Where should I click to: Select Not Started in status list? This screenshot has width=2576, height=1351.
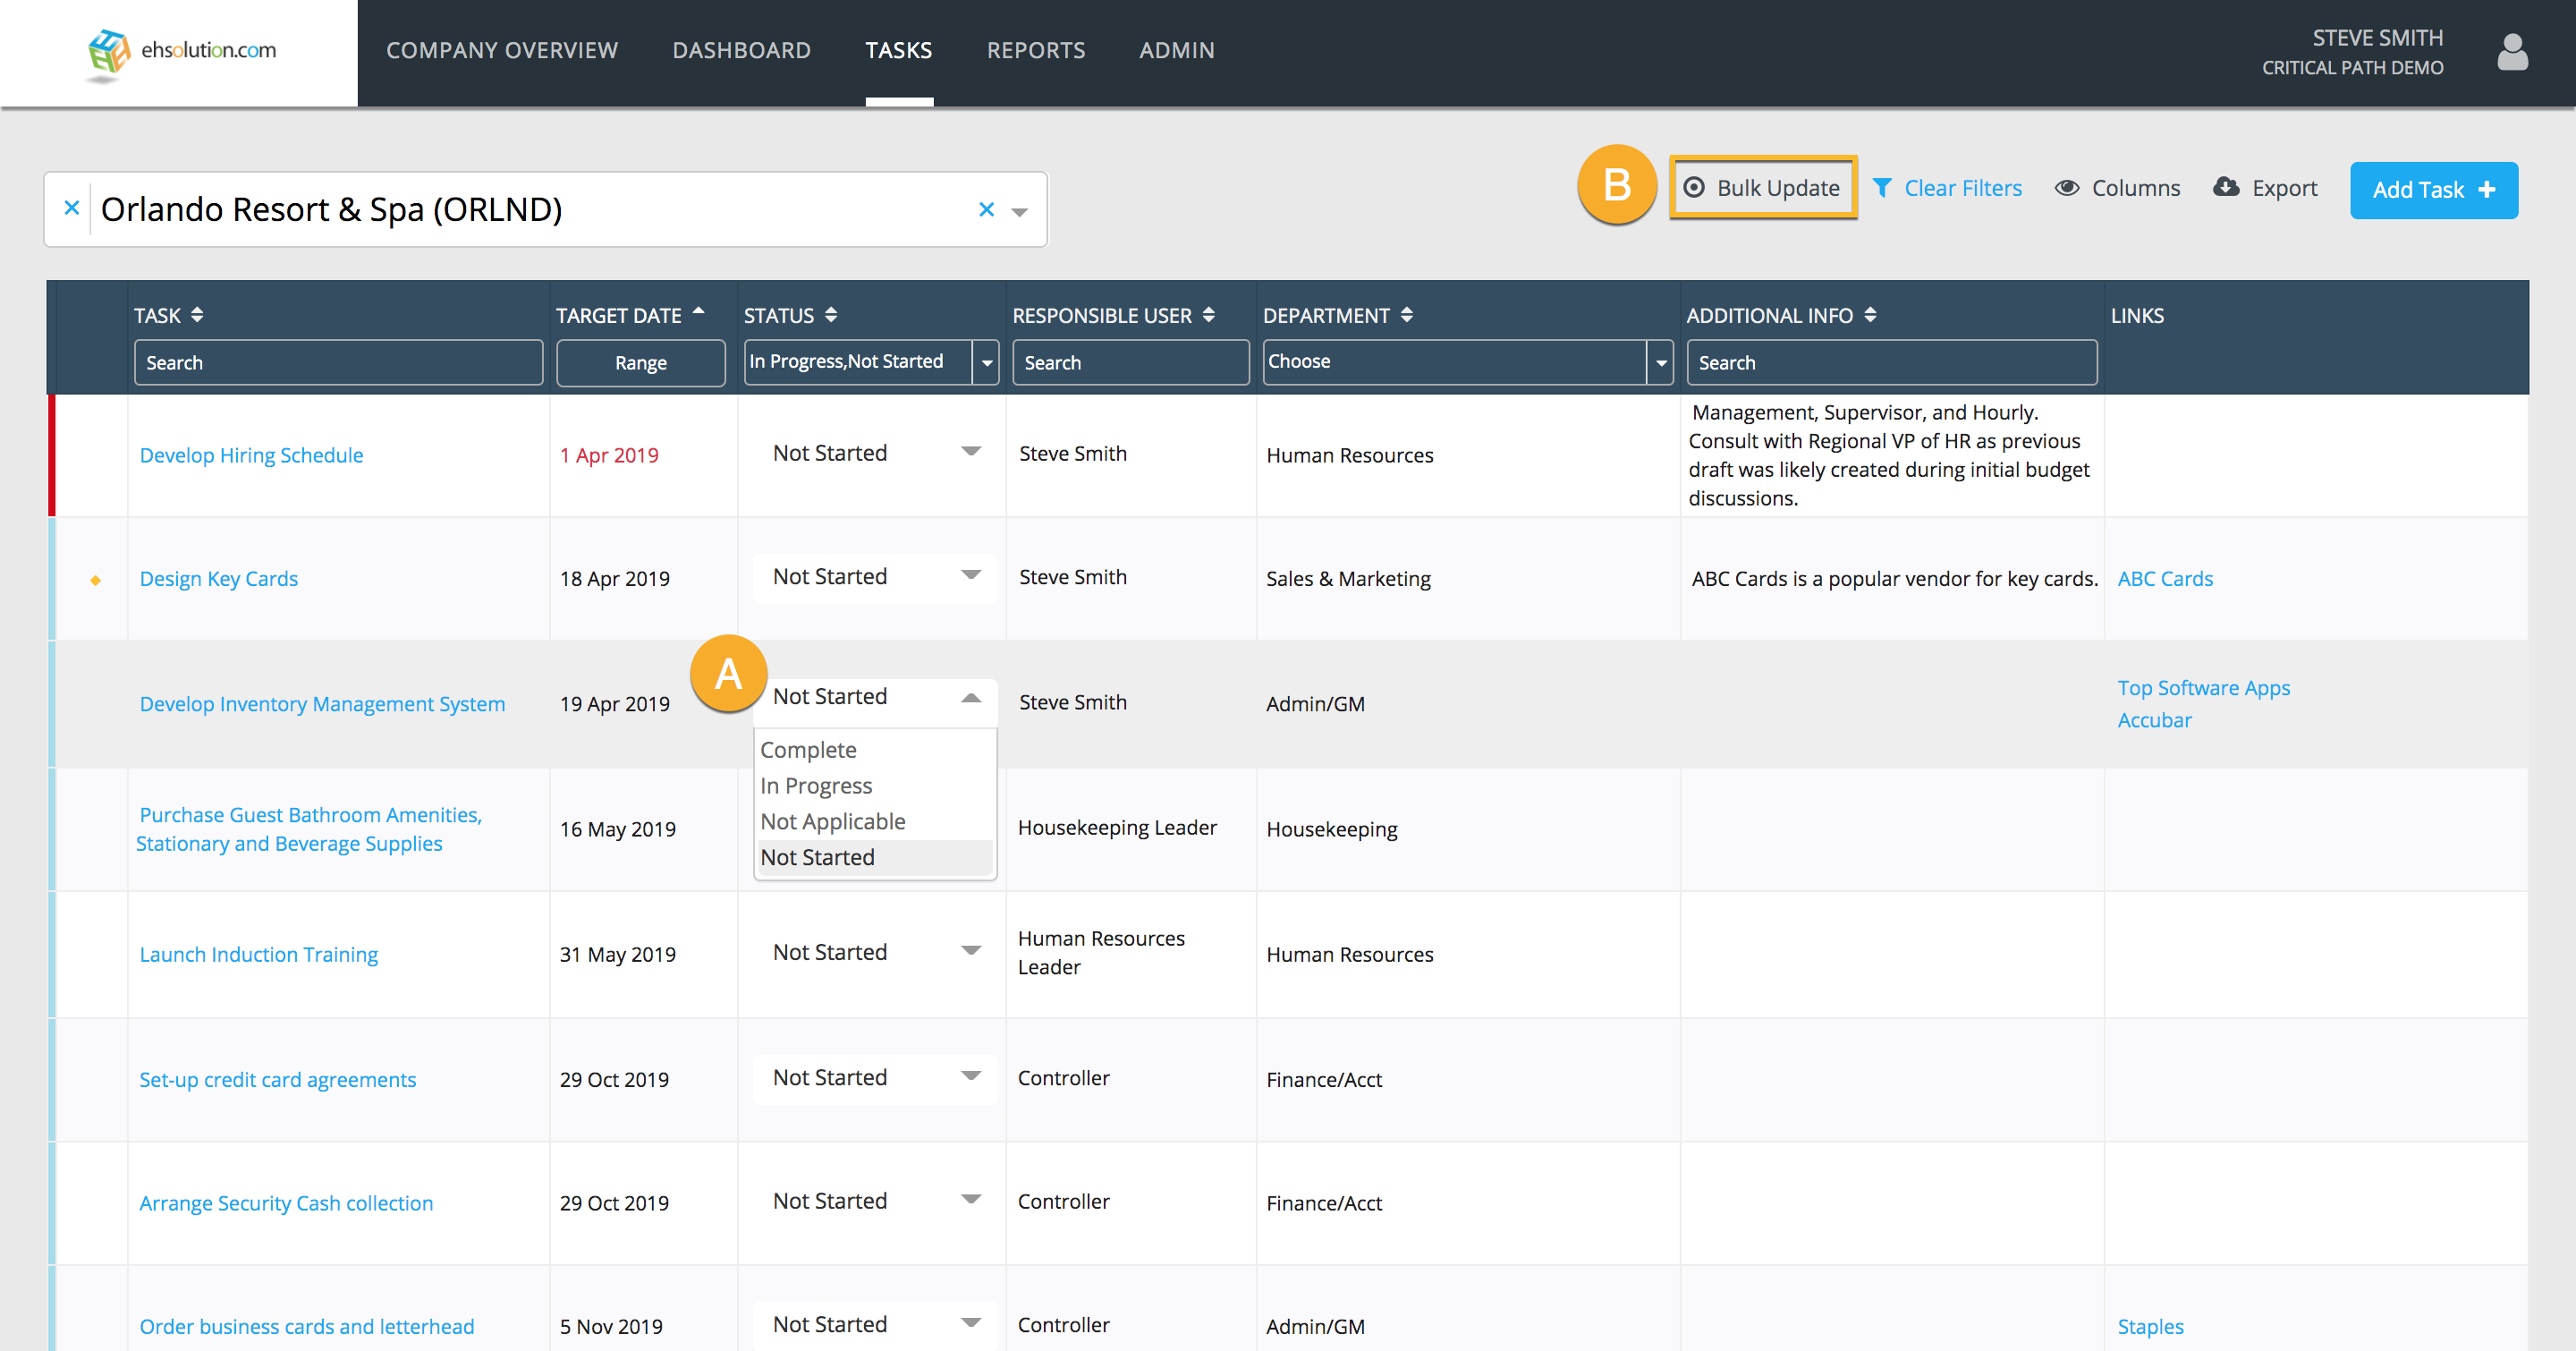[875, 858]
